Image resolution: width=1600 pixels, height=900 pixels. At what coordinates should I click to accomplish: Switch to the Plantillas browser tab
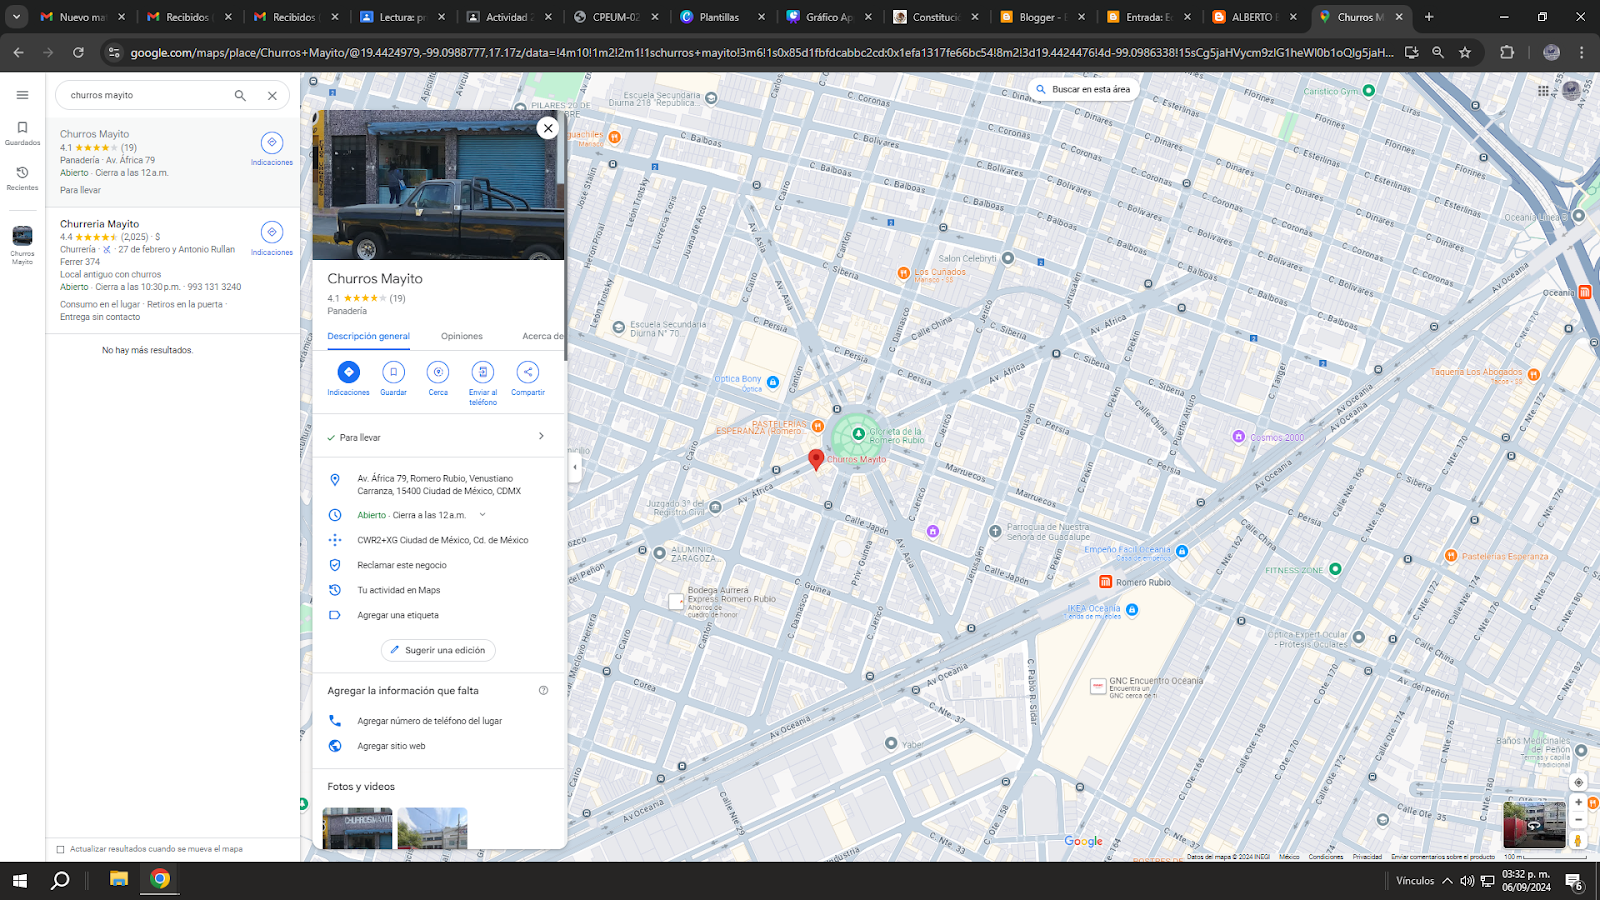point(719,17)
